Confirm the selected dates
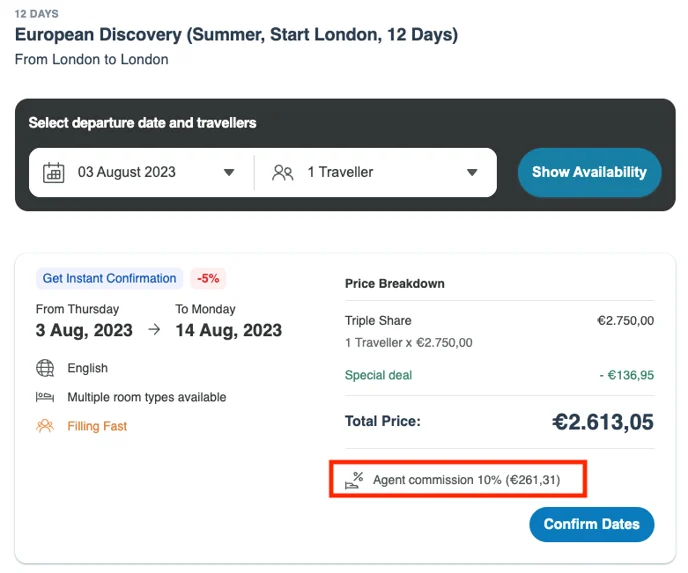This screenshot has width=688, height=573. (591, 524)
